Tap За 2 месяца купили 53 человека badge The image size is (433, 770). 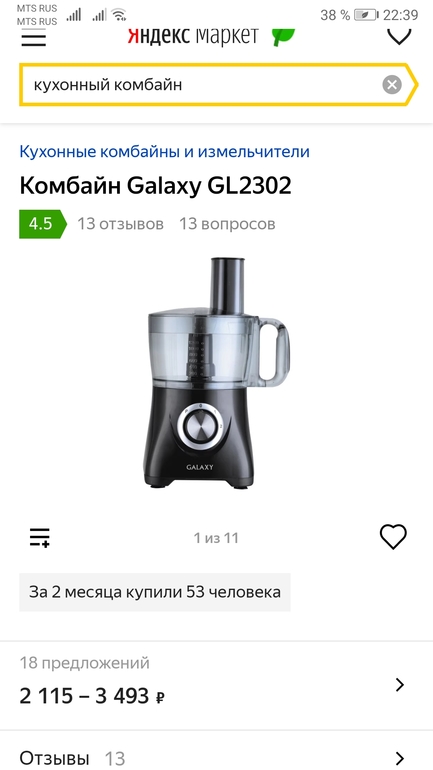pos(155,592)
